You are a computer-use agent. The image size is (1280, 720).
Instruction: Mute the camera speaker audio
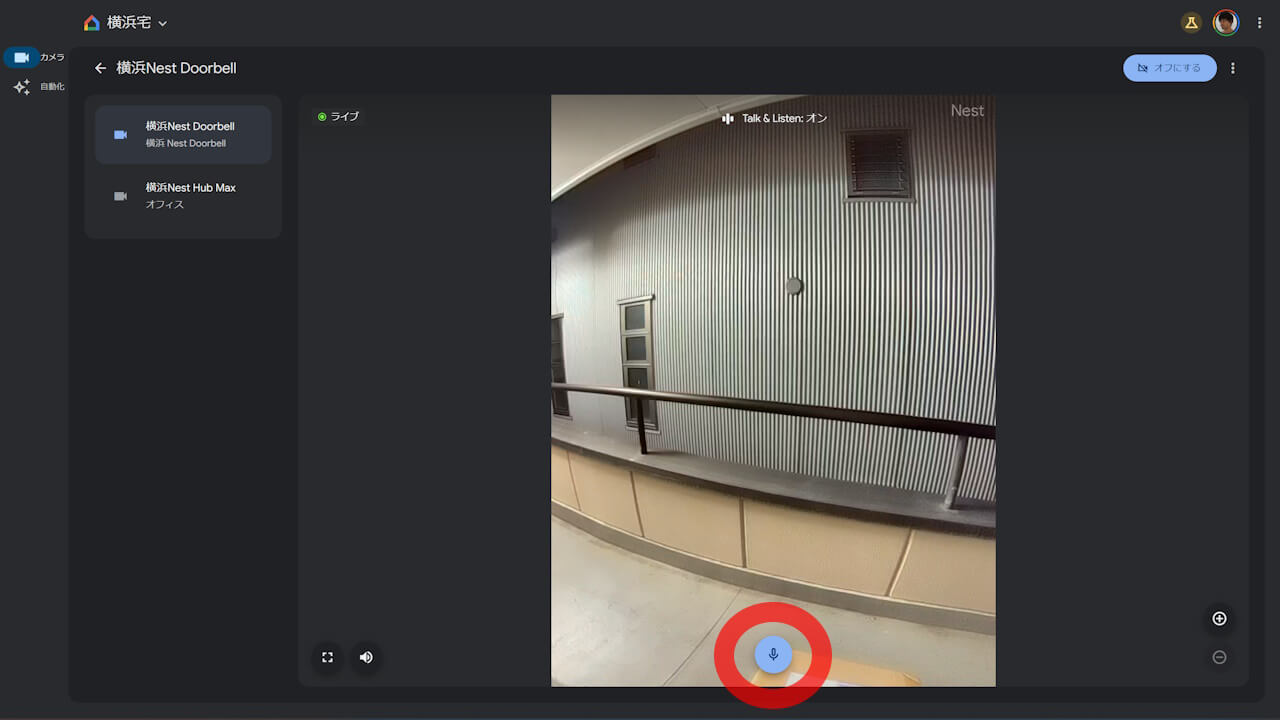click(366, 657)
